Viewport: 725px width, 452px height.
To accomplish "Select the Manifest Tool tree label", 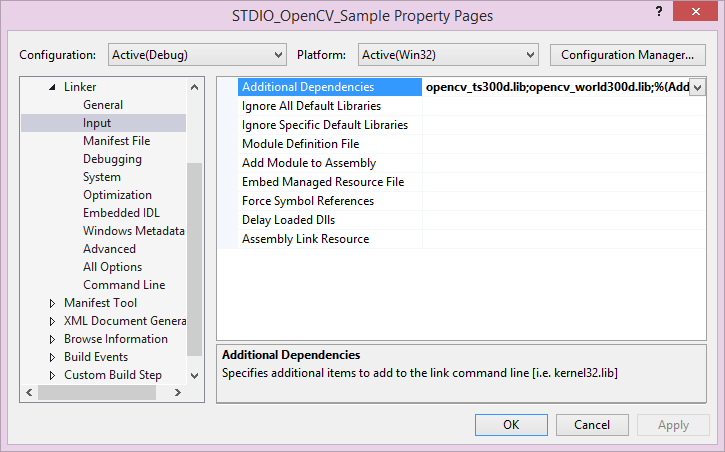I will pos(100,303).
